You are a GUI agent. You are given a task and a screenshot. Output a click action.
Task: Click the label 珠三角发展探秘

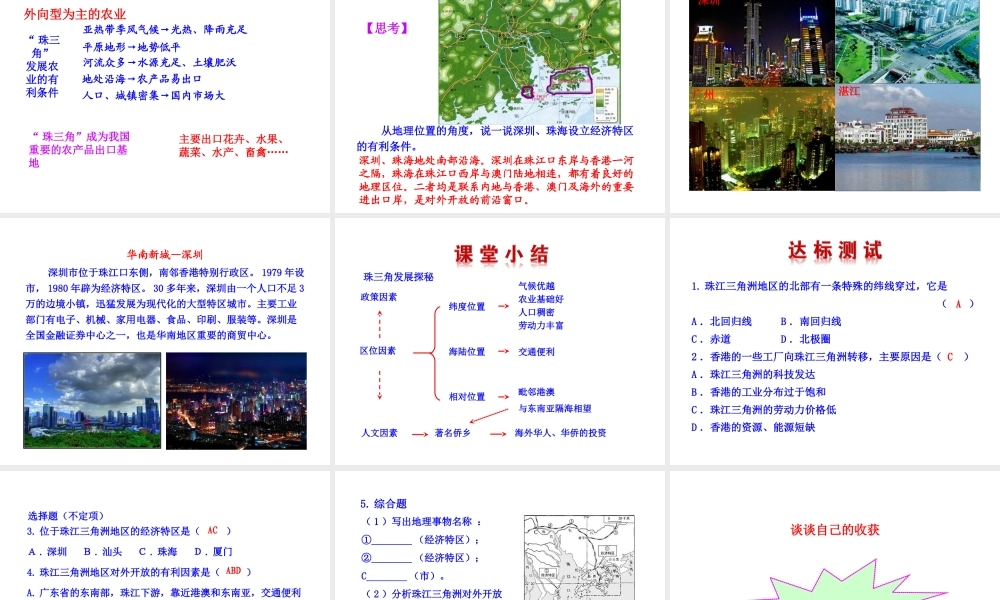(399, 277)
